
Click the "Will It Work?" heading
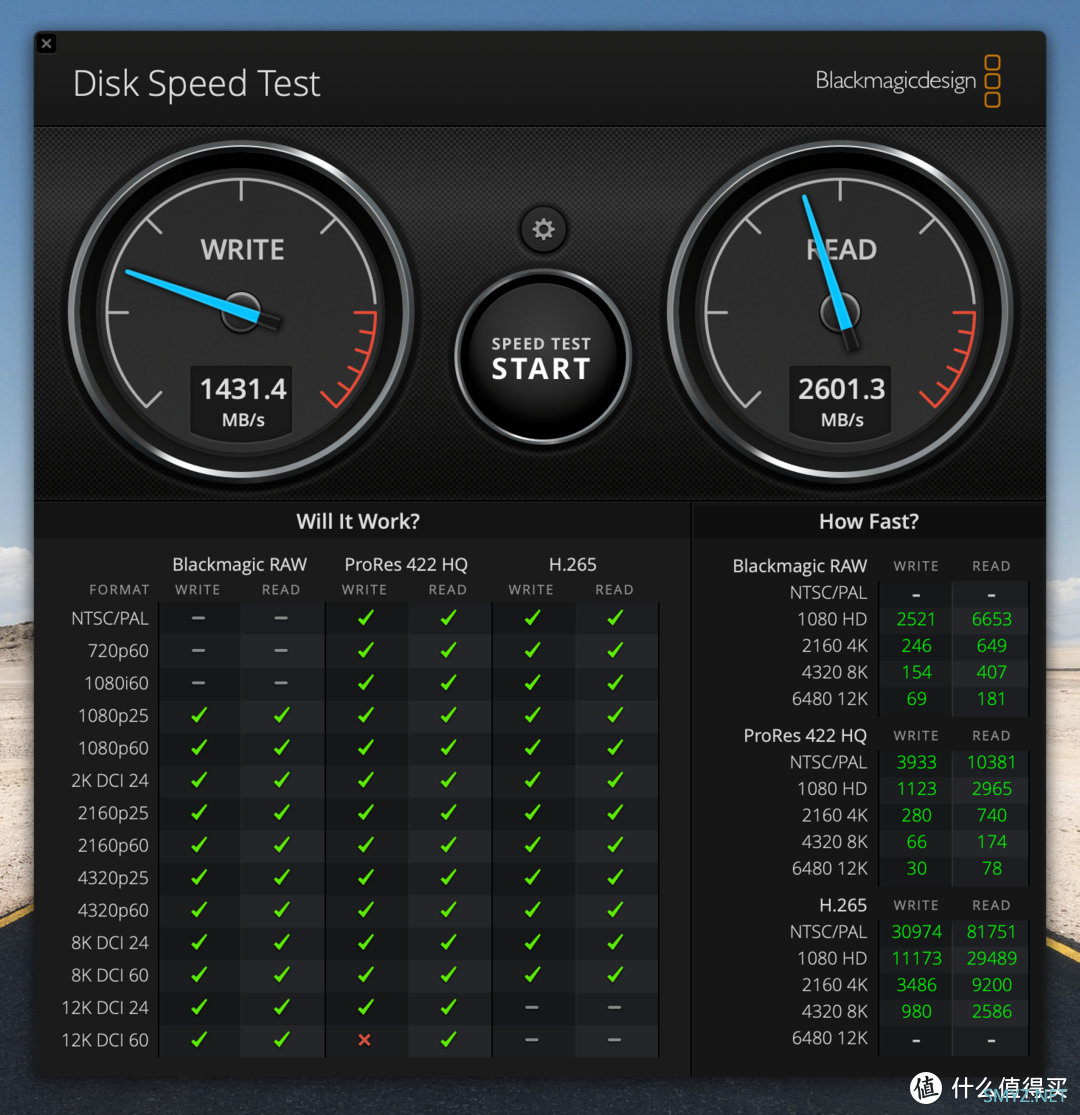coord(358,521)
